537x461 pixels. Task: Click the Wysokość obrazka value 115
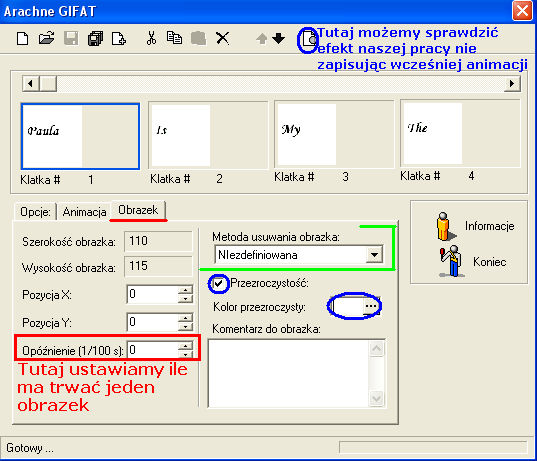point(158,266)
